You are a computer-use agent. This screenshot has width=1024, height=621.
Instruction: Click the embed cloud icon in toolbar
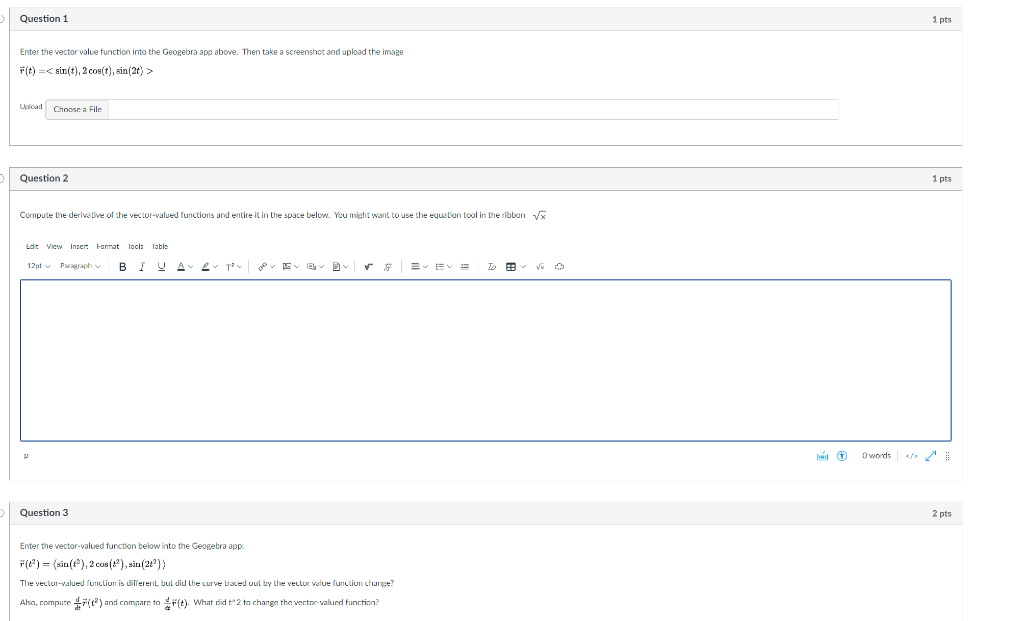pos(559,266)
